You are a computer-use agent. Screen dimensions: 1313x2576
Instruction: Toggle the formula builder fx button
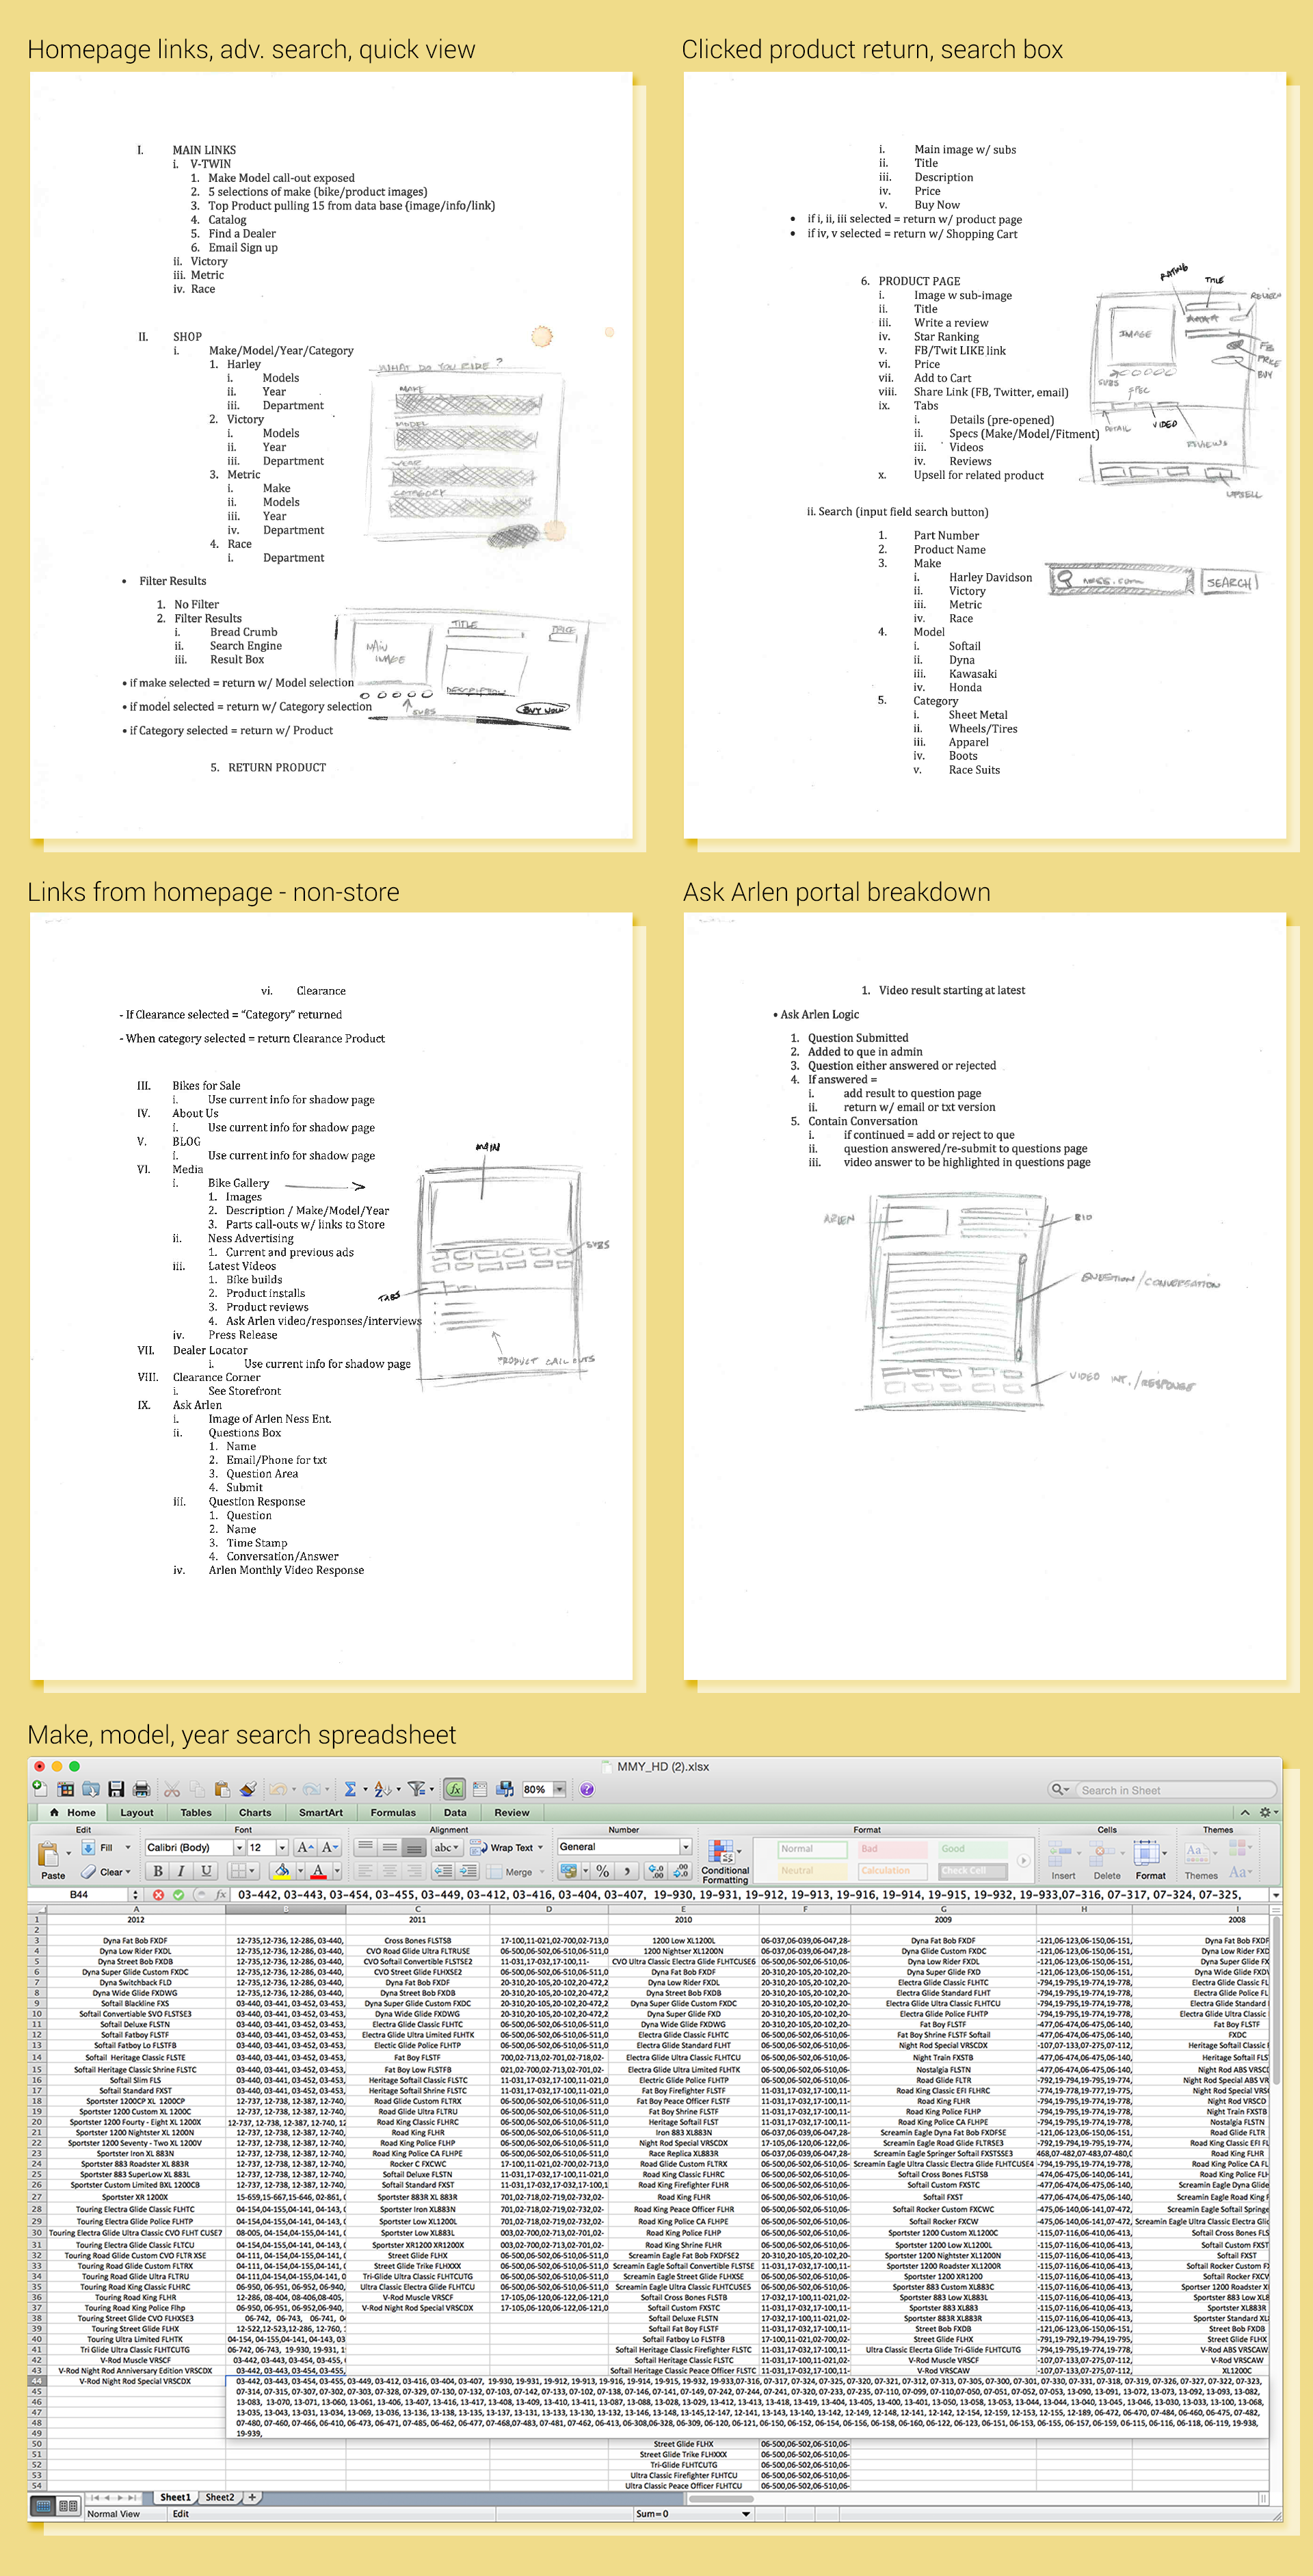(x=454, y=1789)
